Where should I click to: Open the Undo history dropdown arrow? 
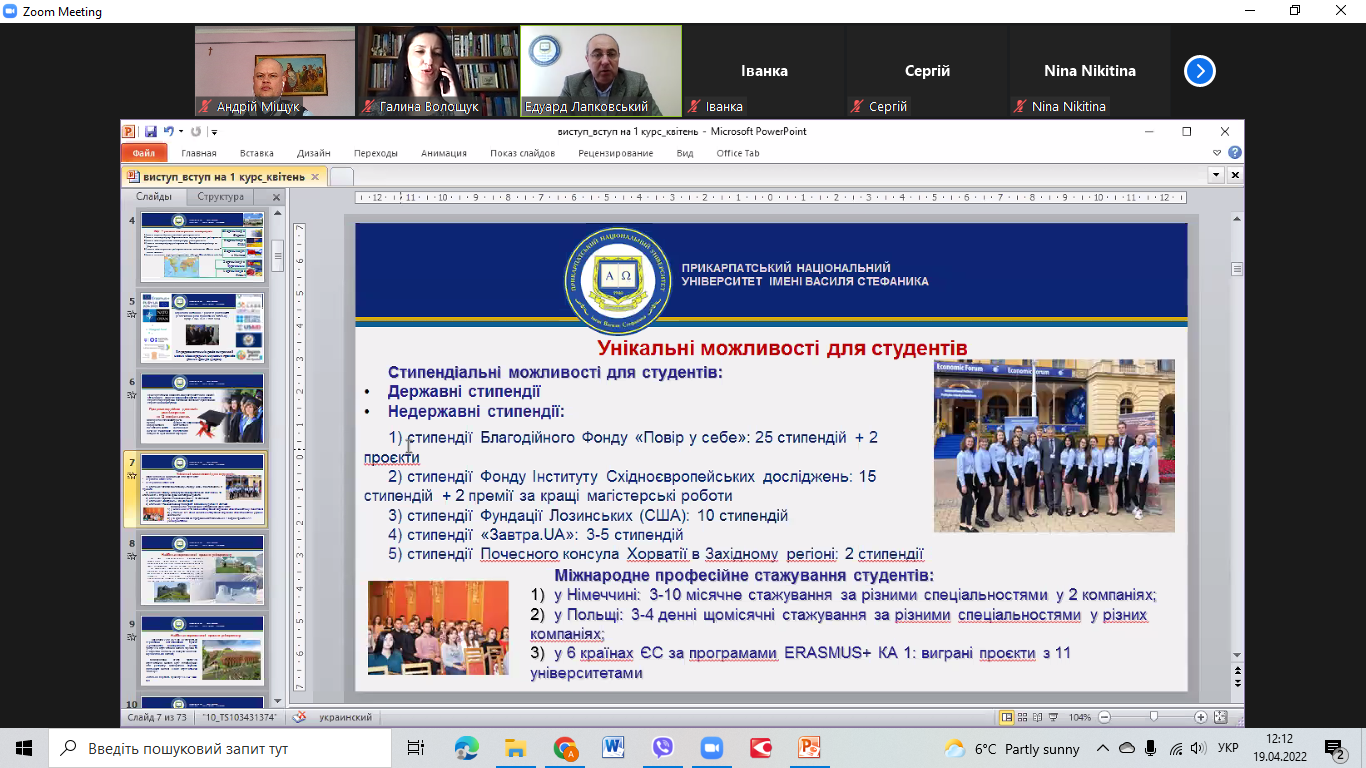coord(181,131)
